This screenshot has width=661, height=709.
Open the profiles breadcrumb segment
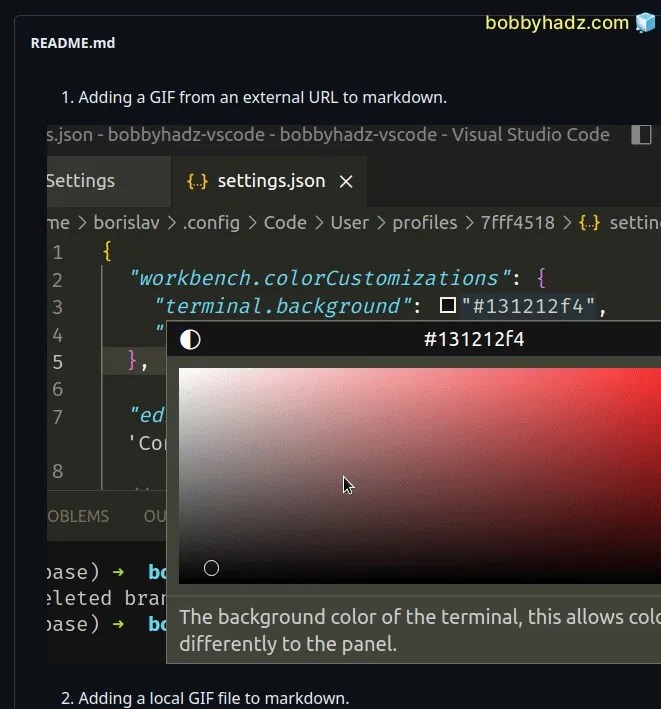(x=425, y=222)
